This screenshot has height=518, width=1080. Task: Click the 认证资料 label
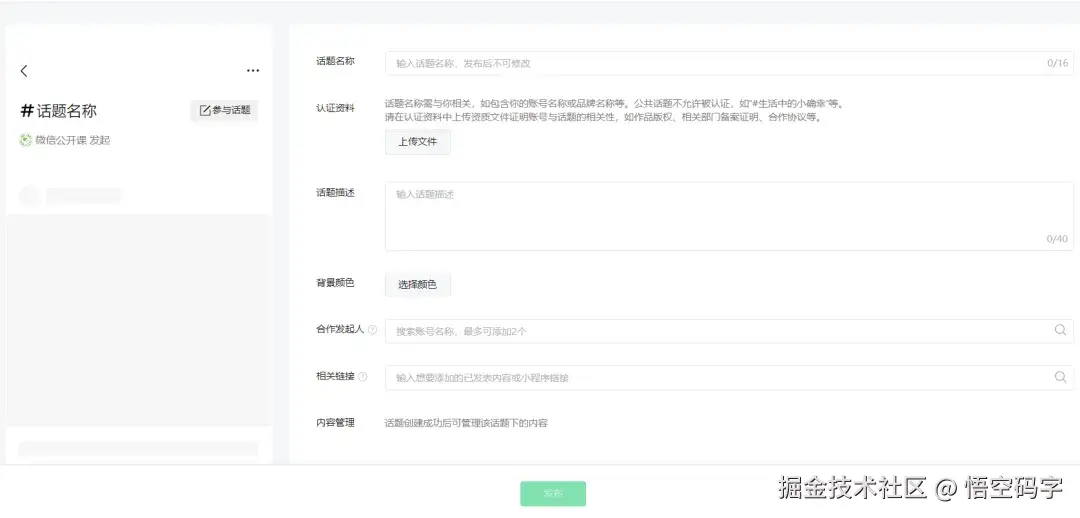pyautogui.click(x=335, y=108)
